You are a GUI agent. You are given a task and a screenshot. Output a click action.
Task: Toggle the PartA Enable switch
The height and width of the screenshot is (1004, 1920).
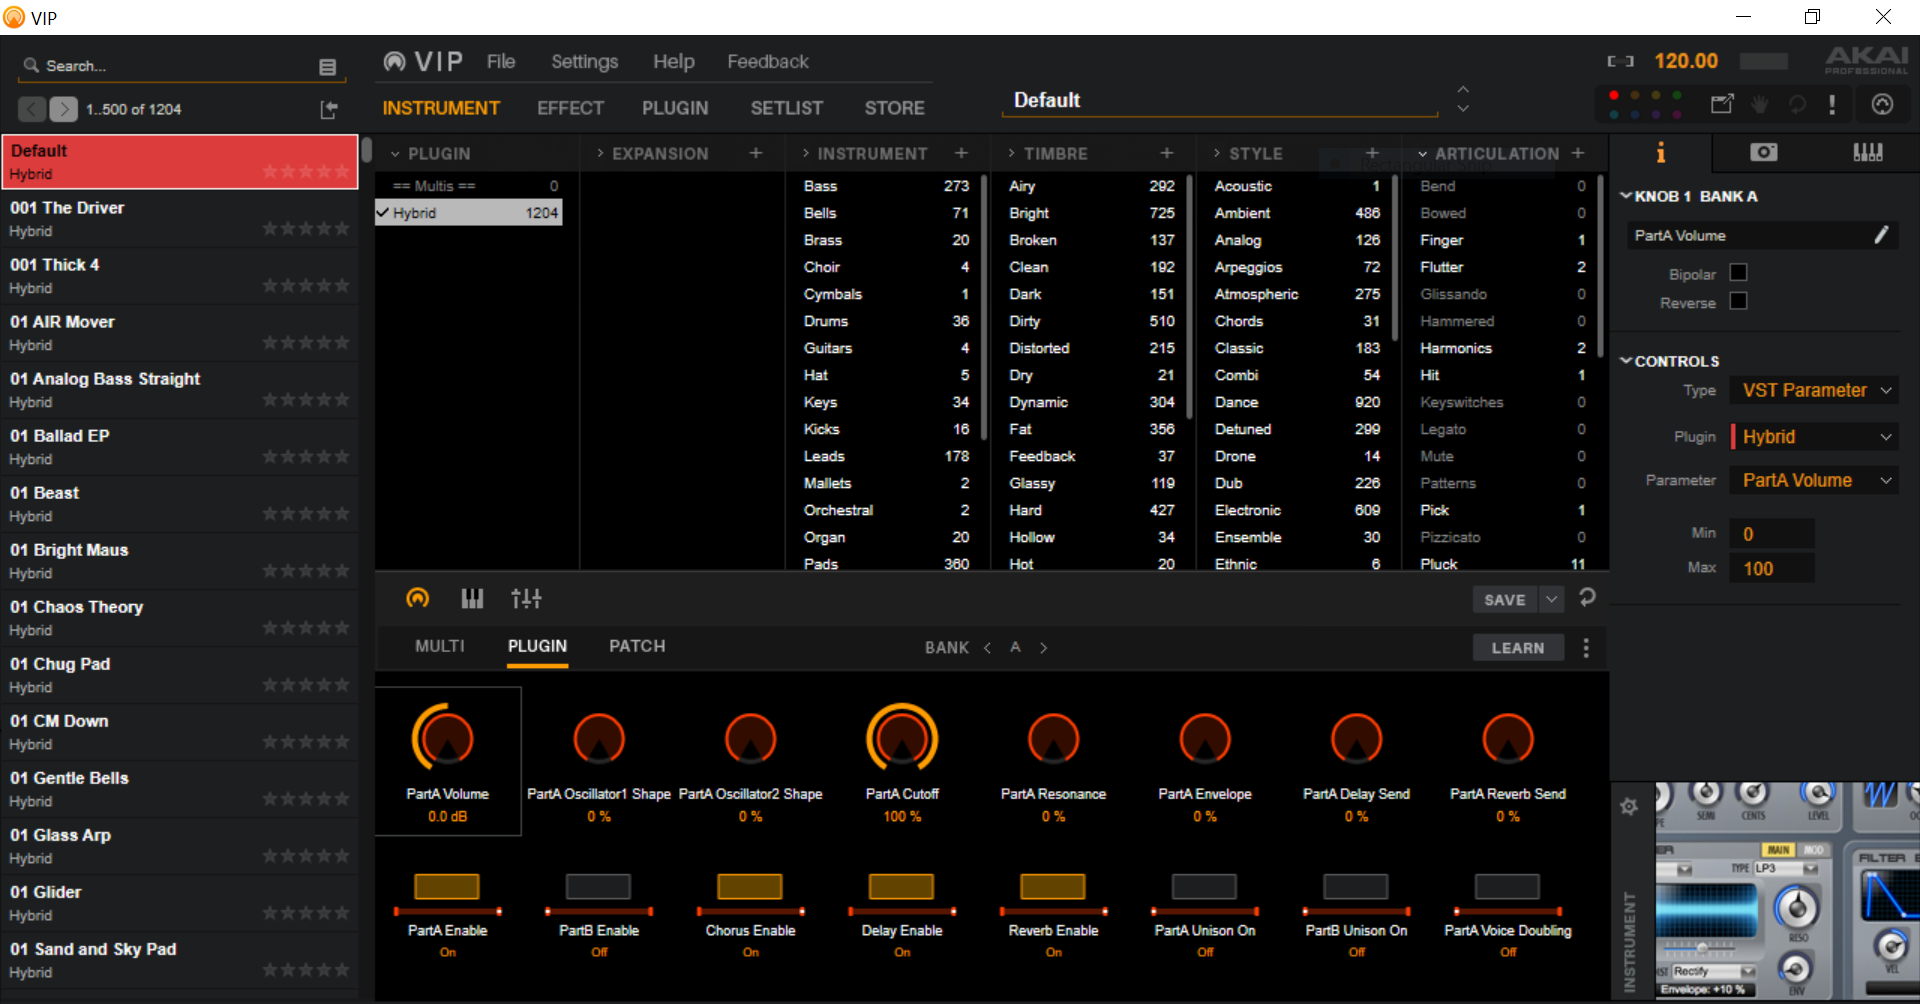tap(447, 887)
